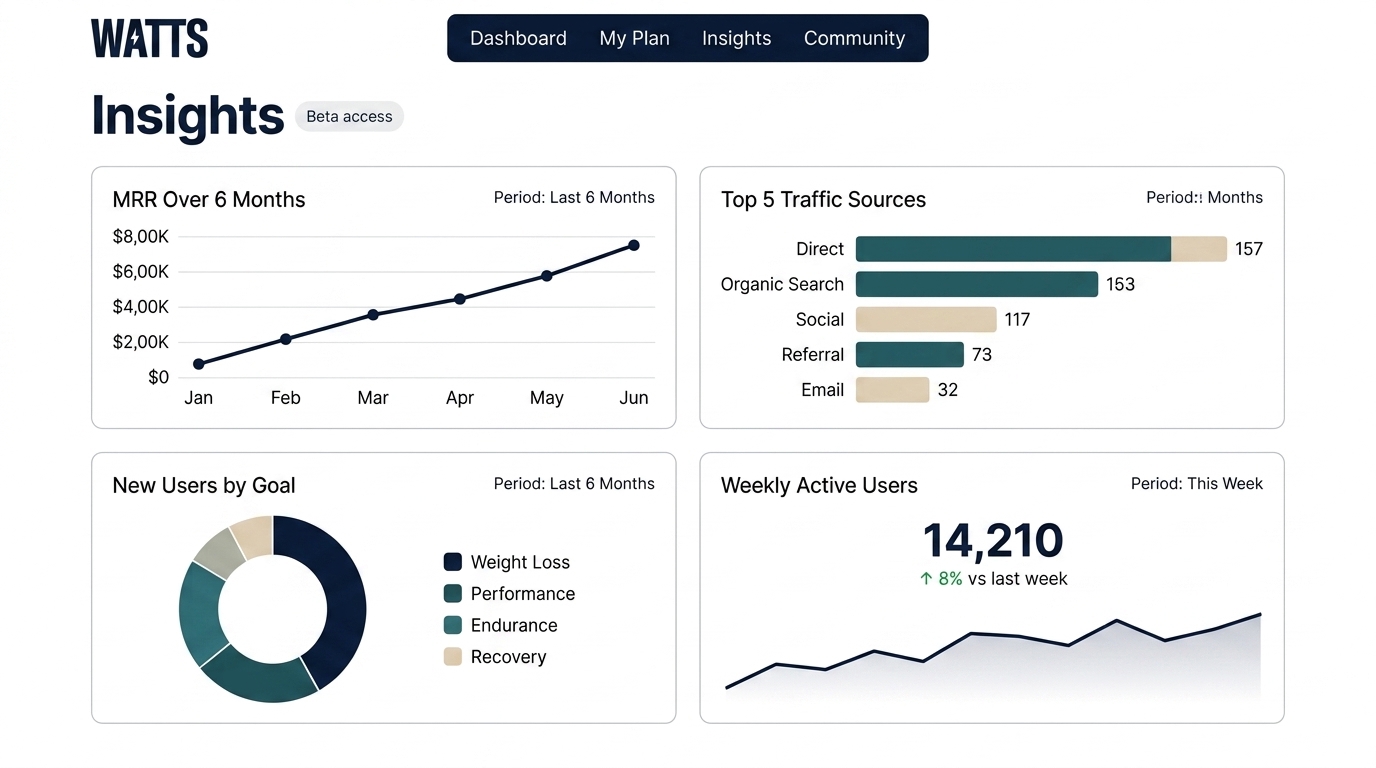1376x768 pixels.
Task: Click the Endurance legend color square
Action: (x=453, y=625)
